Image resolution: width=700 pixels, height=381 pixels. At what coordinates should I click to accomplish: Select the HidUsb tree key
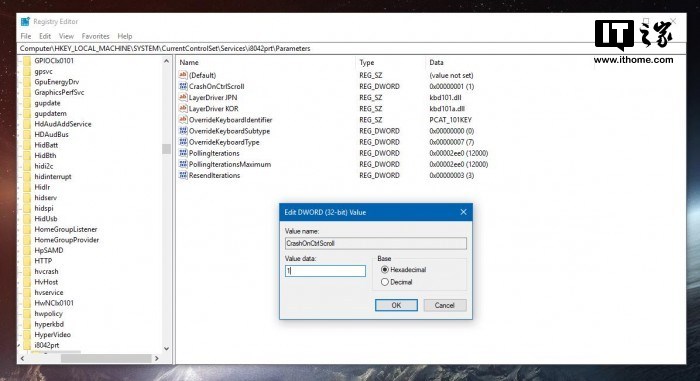[x=46, y=219]
